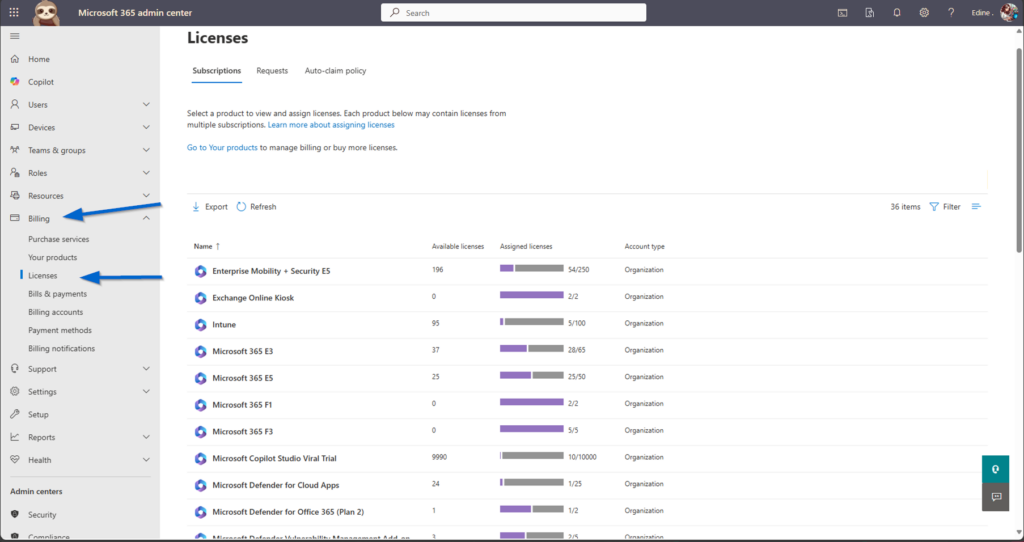Open Microsoft Copilot Studio Viral Trial
The width and height of the screenshot is (1024, 542).
(274, 458)
